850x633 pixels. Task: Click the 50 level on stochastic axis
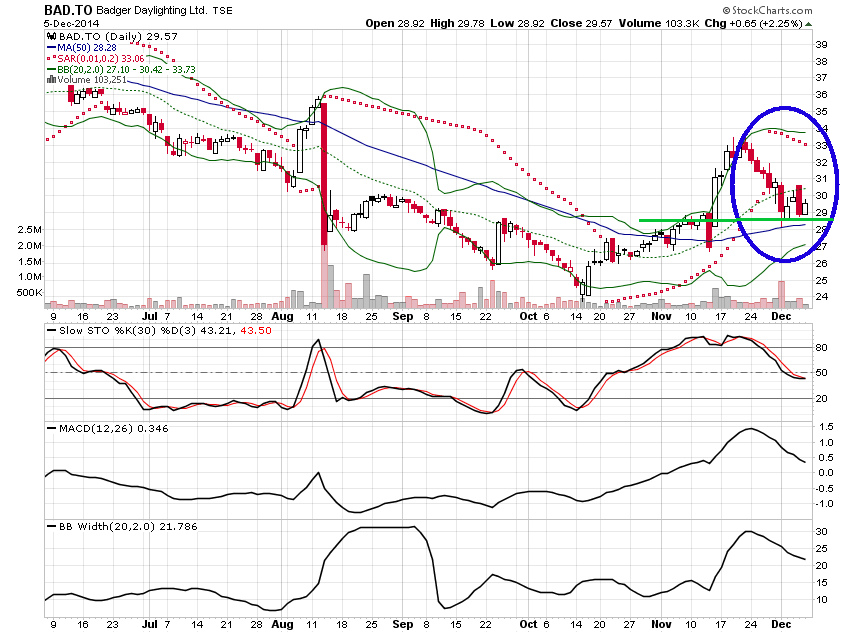[x=821, y=373]
